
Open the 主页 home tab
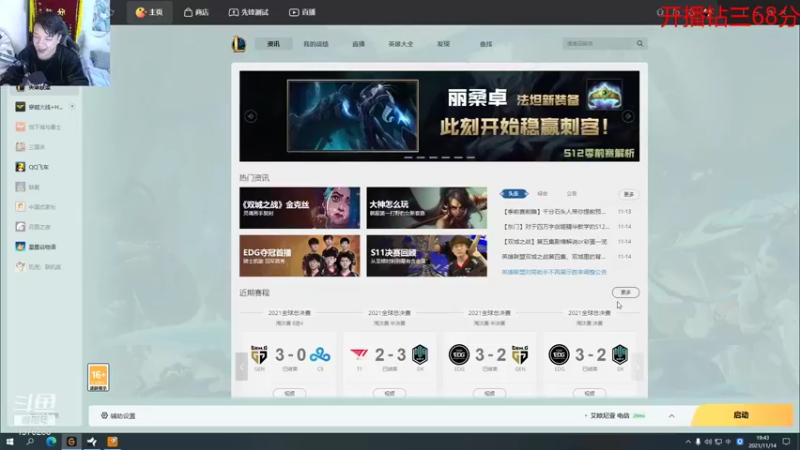coord(149,12)
